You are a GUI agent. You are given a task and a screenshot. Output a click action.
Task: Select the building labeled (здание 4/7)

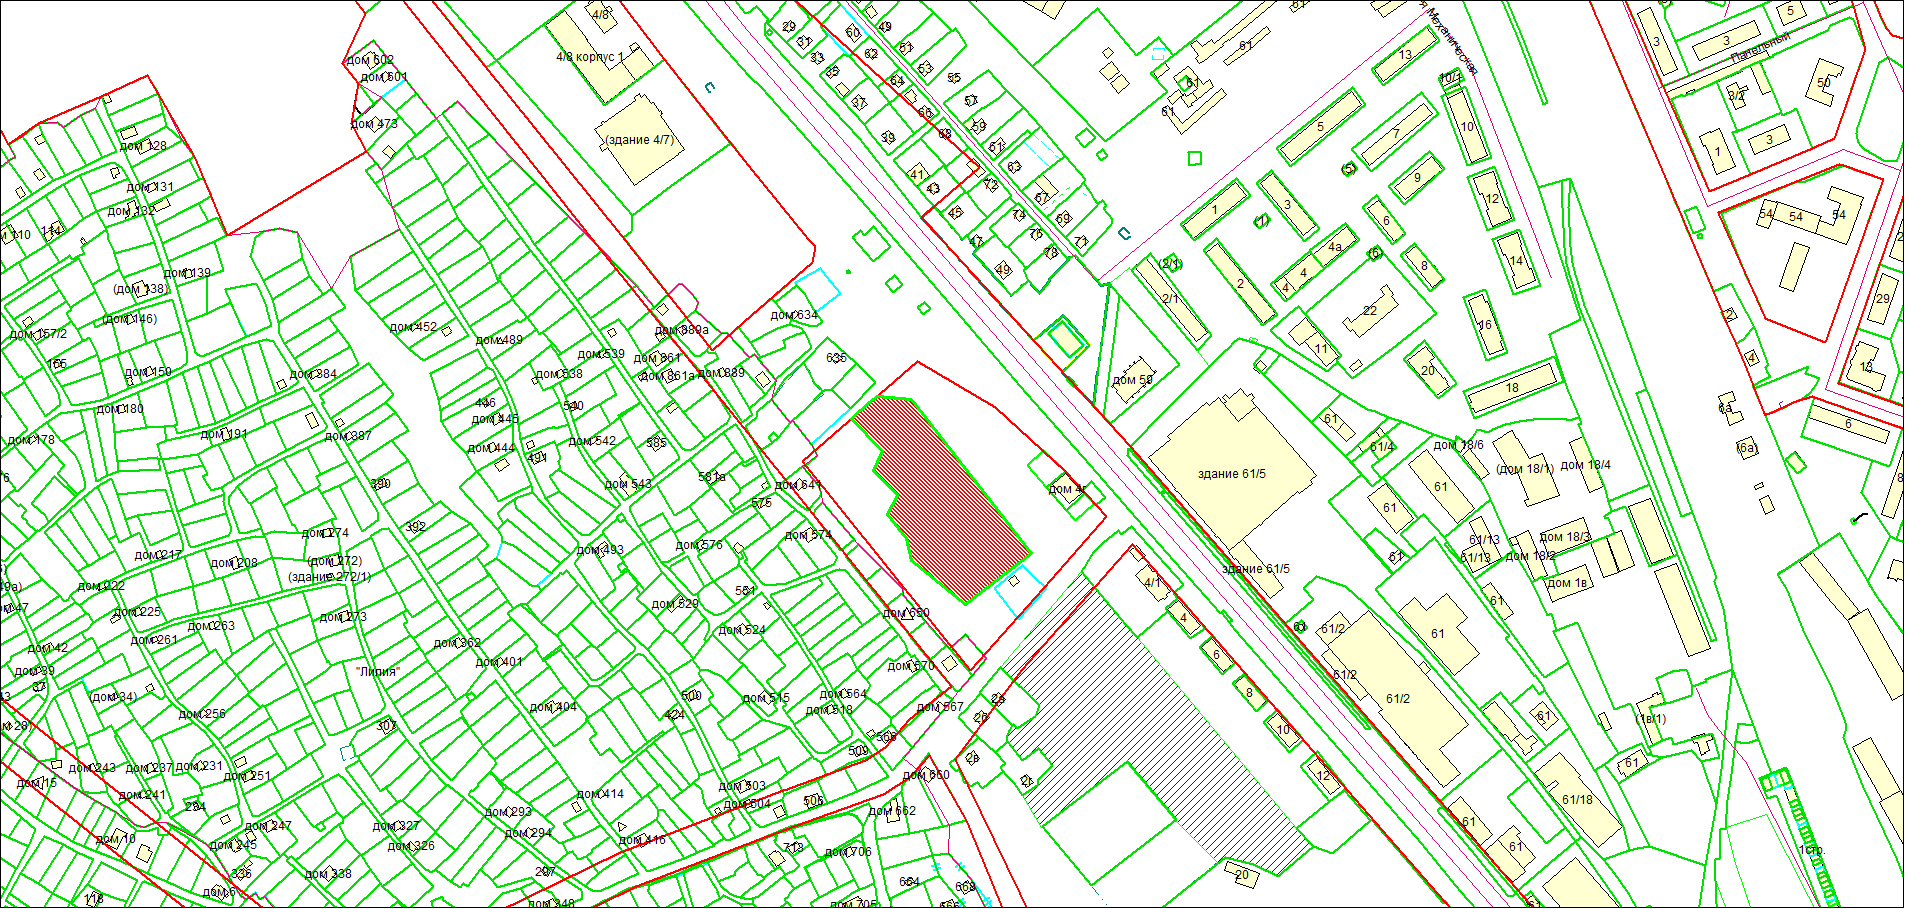pos(640,140)
